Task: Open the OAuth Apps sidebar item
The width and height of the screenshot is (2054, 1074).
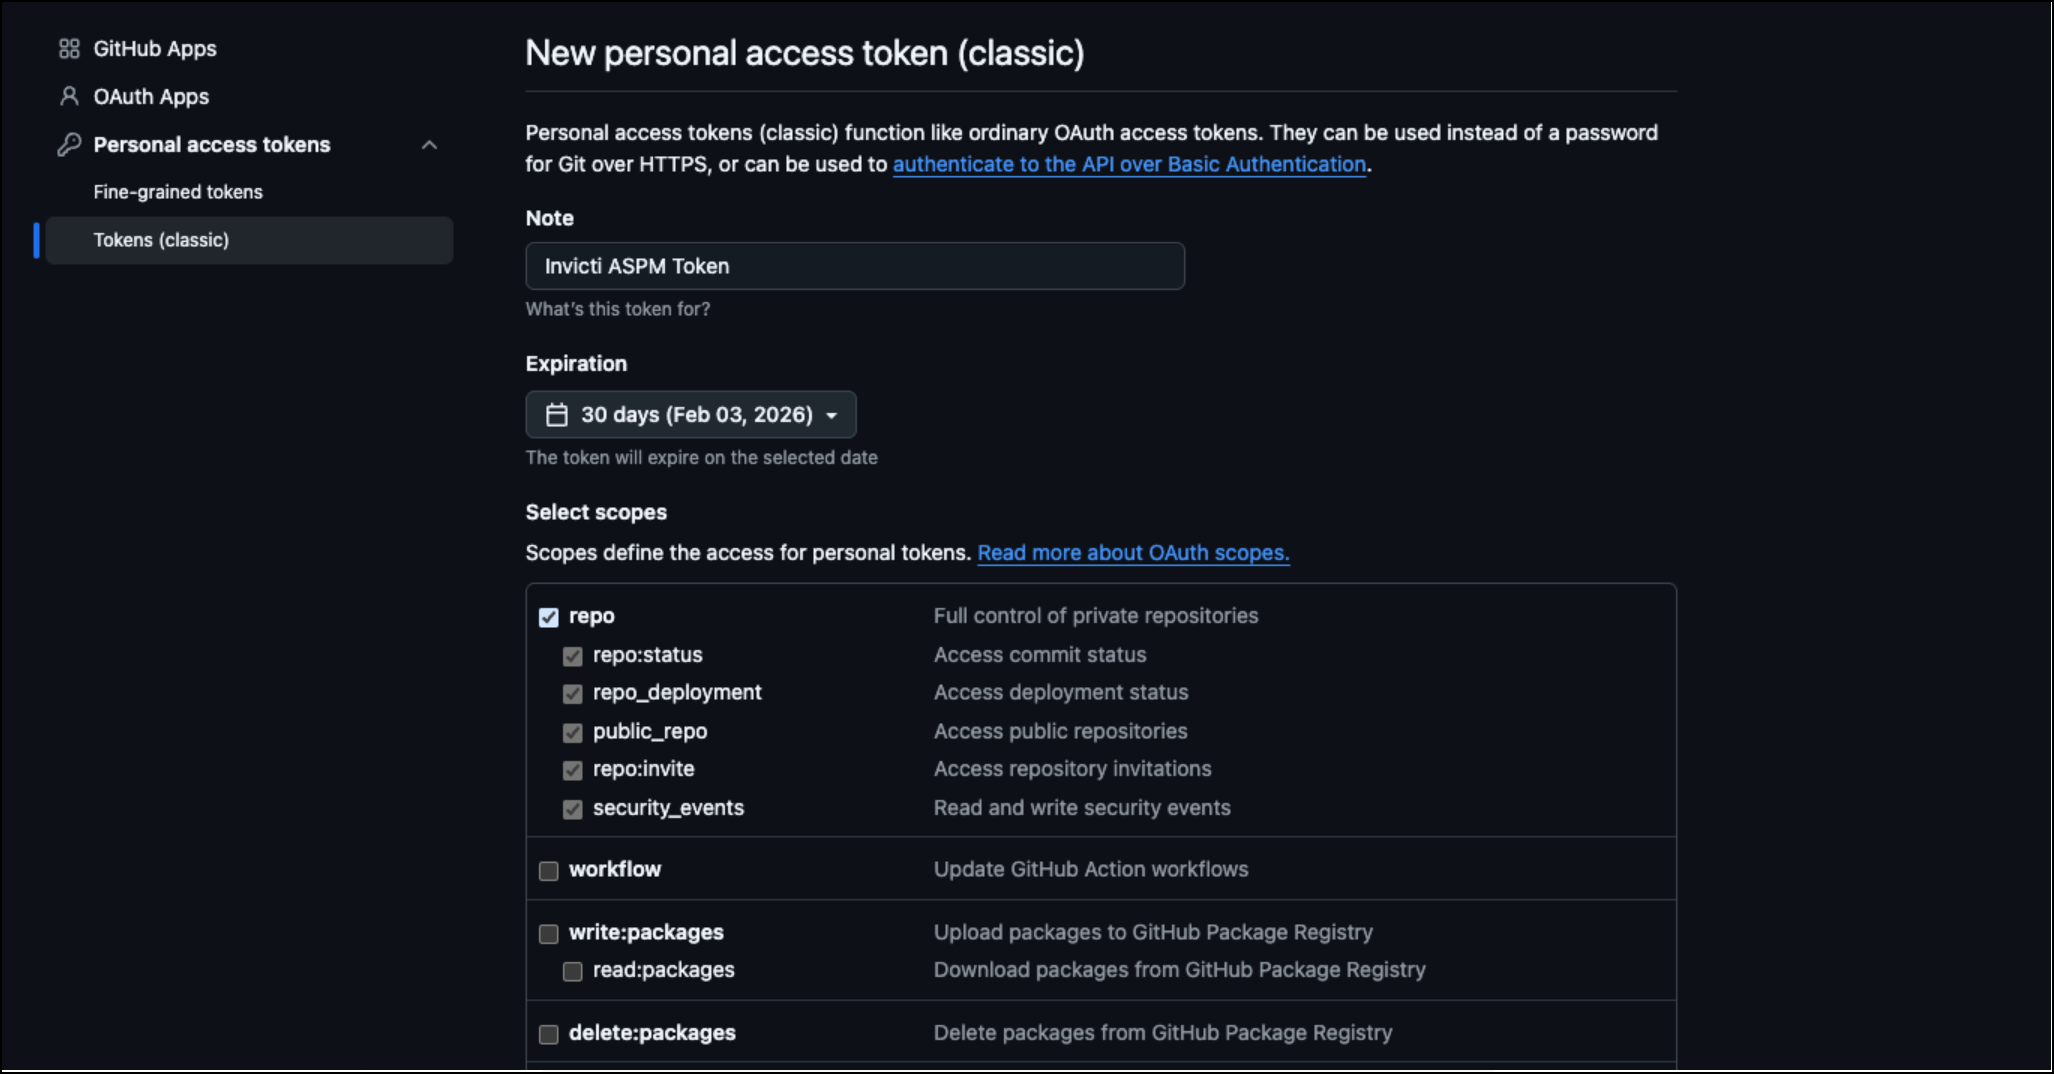Action: (151, 97)
